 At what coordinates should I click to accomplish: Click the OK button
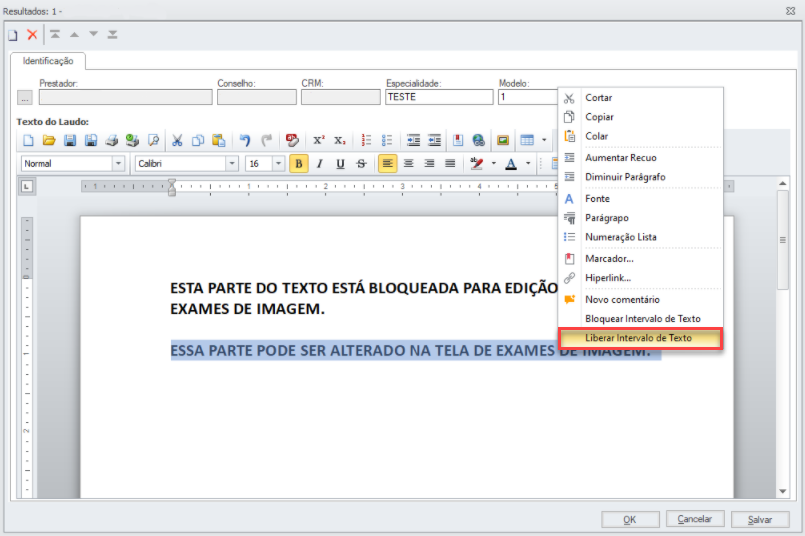(630, 519)
